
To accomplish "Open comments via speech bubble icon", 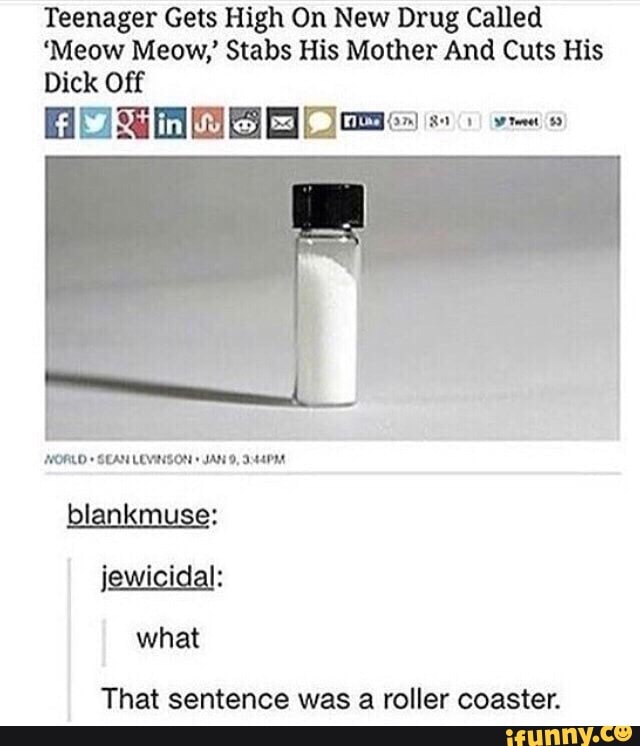I will click(x=320, y=123).
